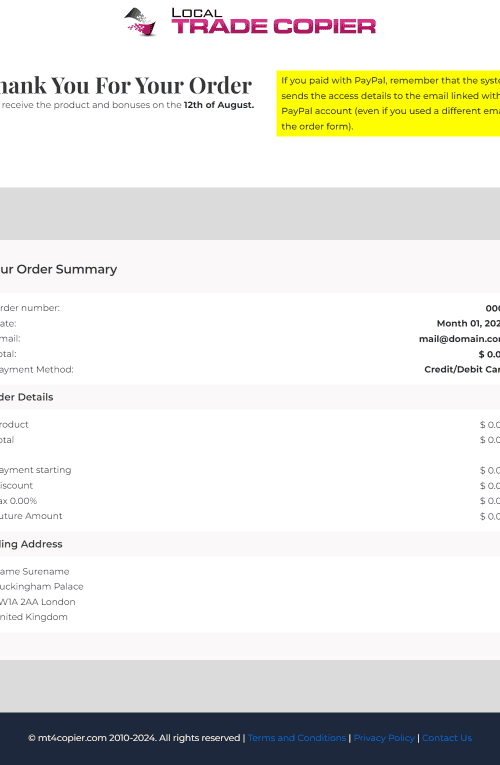The height and width of the screenshot is (765, 500).
Task: Click the Order number row label
Action: 30,308
